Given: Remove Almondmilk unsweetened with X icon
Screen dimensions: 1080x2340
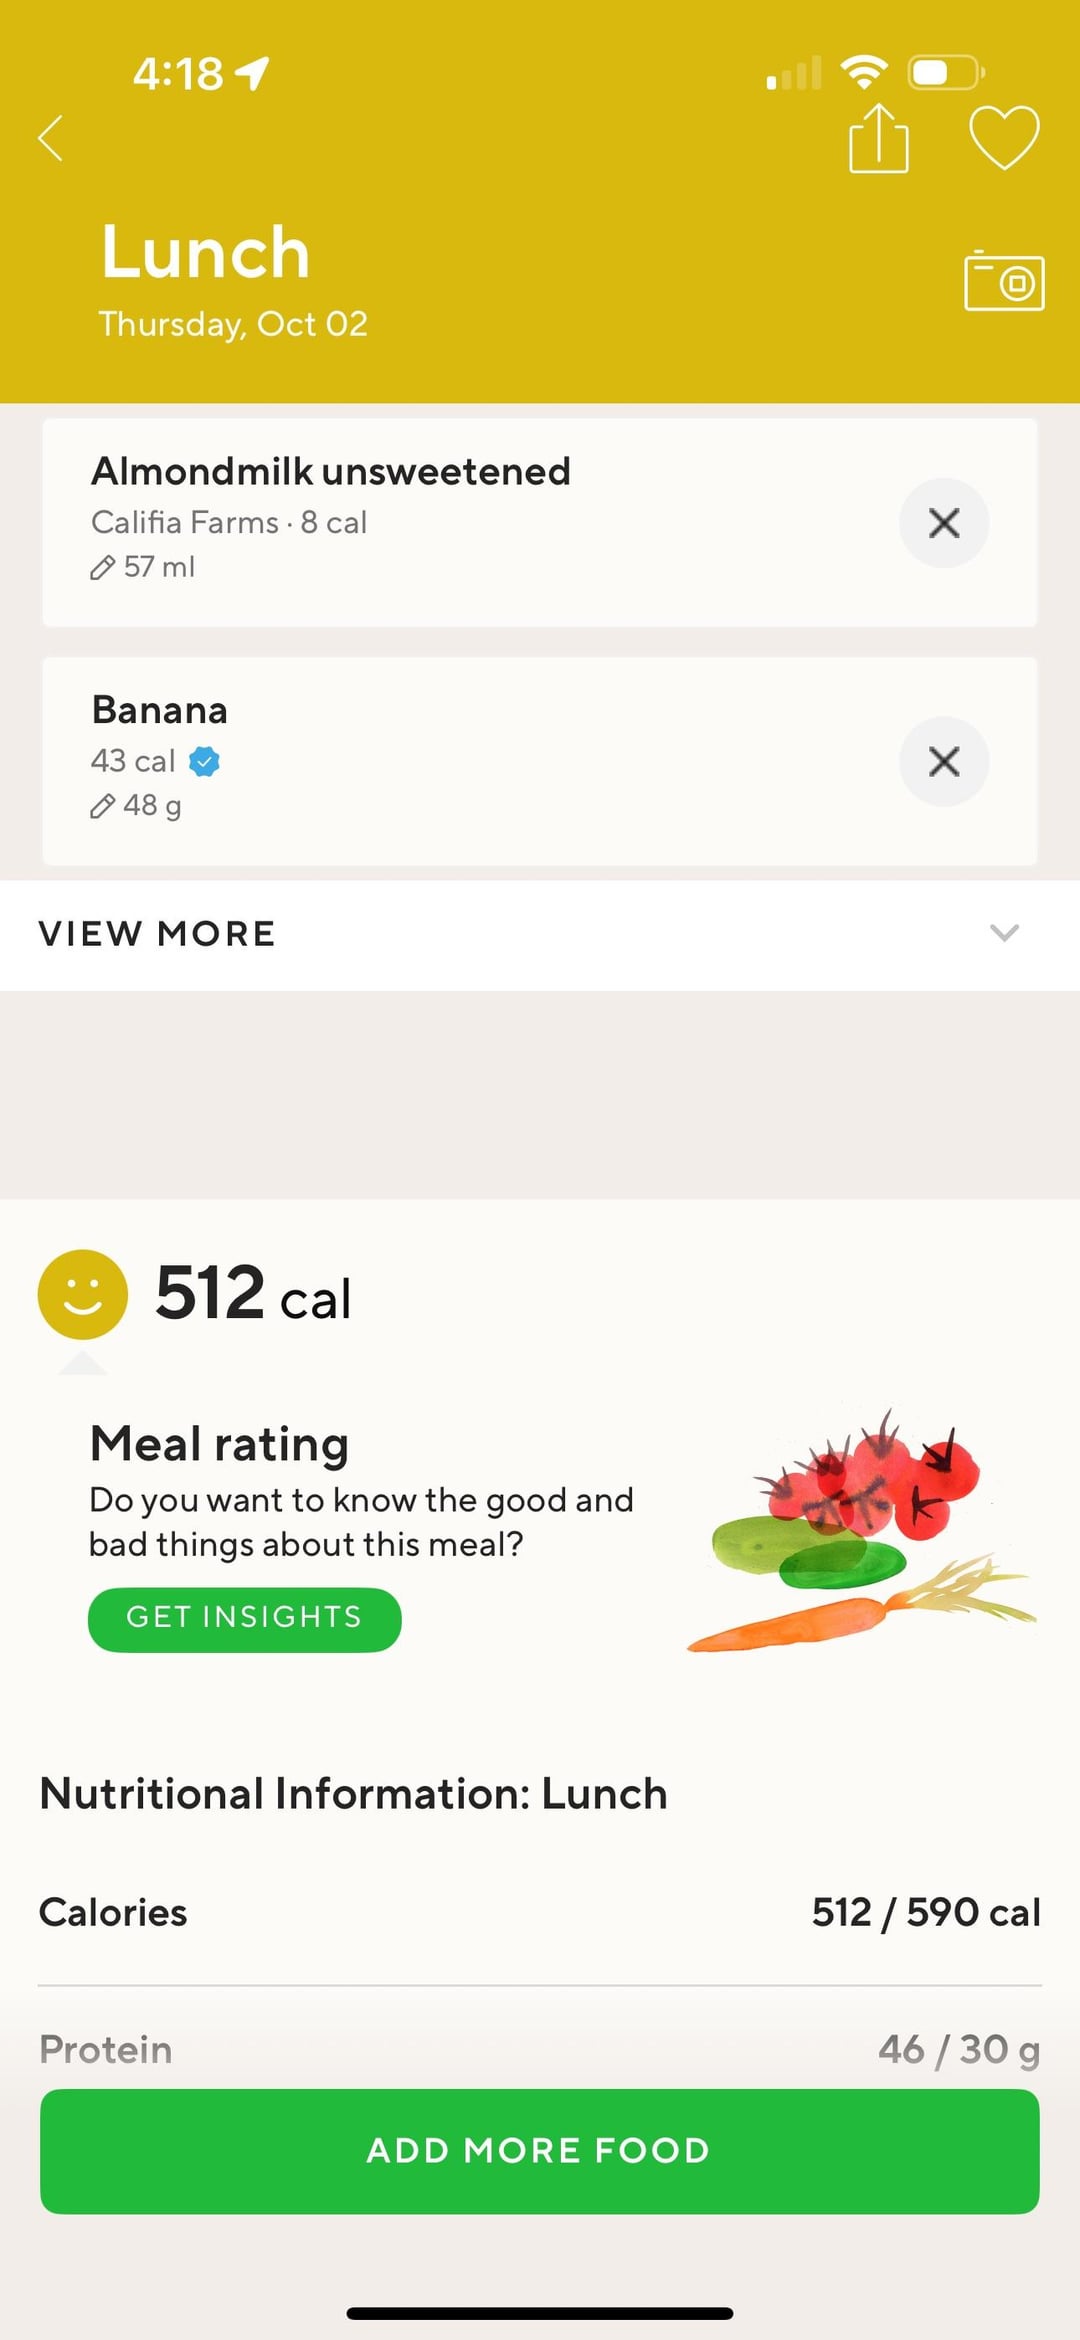Looking at the screenshot, I should tap(943, 523).
